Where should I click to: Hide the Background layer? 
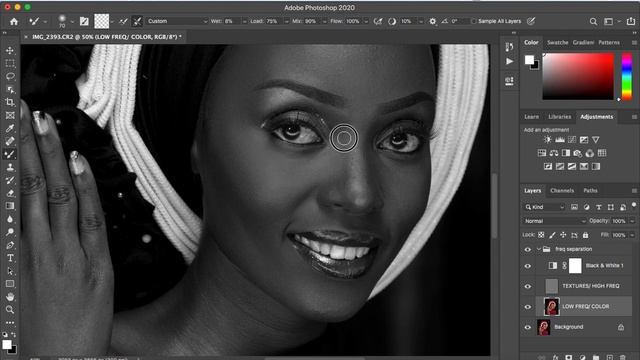pyautogui.click(x=527, y=327)
